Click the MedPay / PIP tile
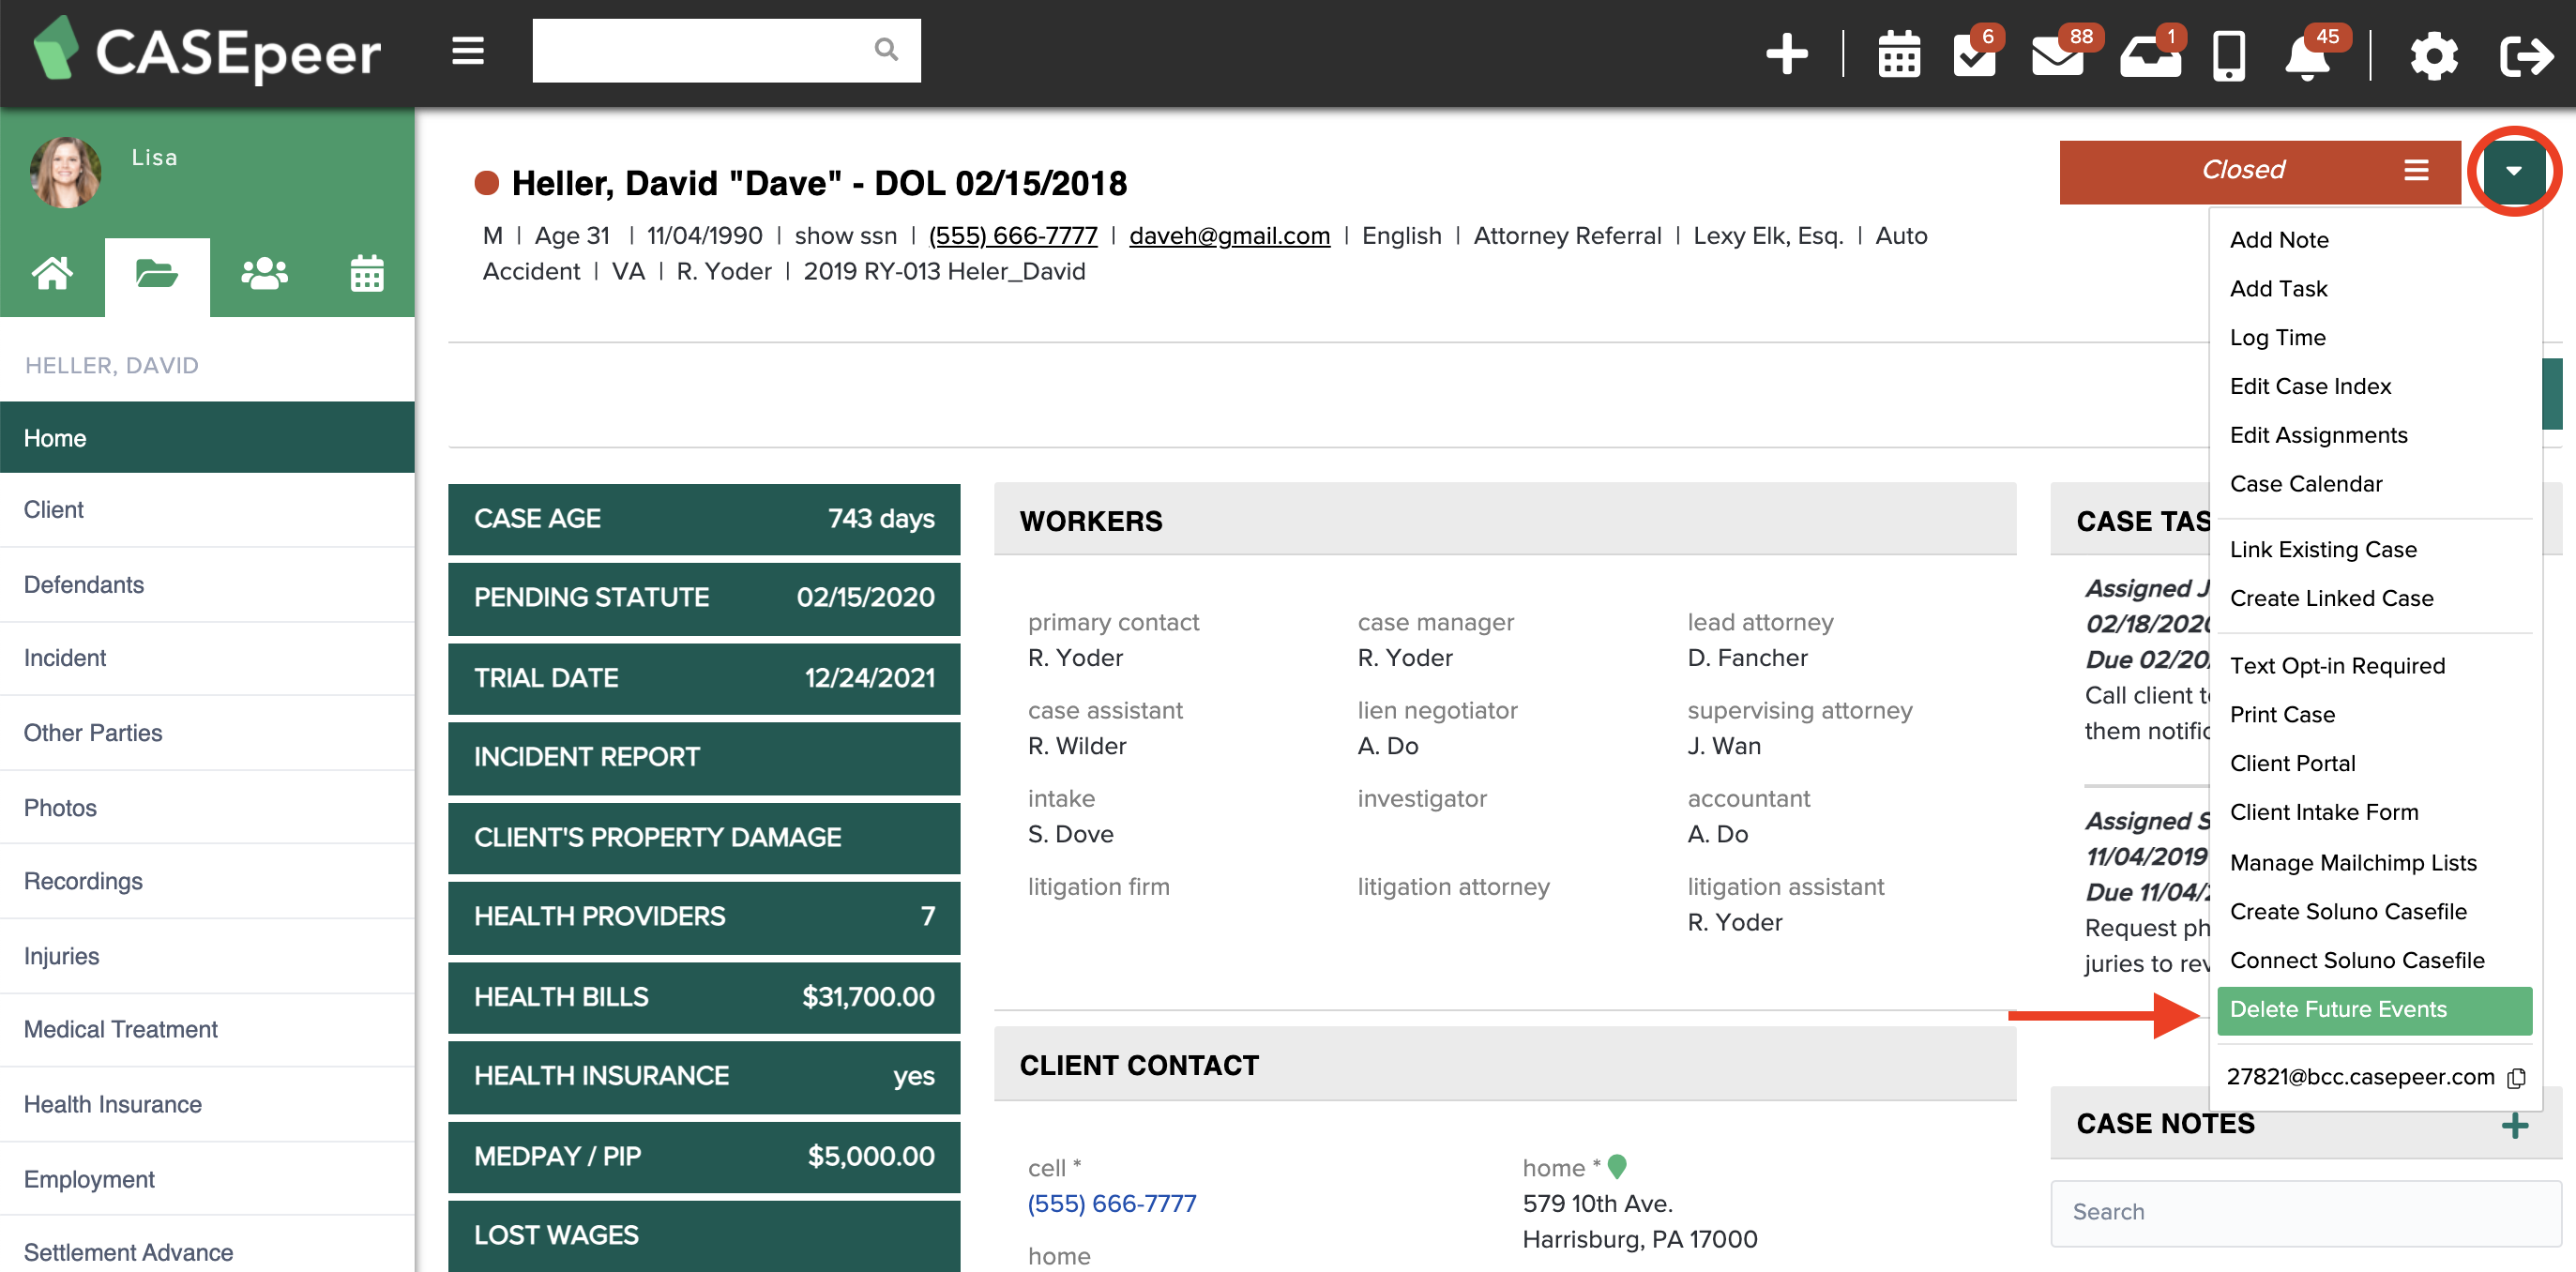The width and height of the screenshot is (2576, 1272). tap(704, 1157)
